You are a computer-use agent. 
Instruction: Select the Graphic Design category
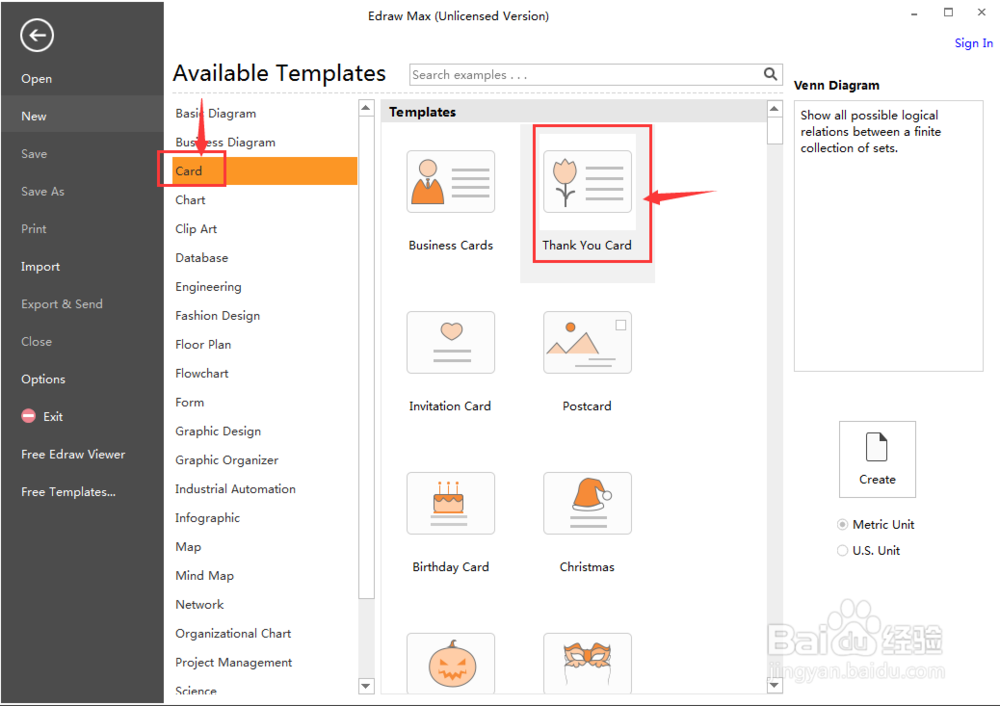tap(219, 431)
